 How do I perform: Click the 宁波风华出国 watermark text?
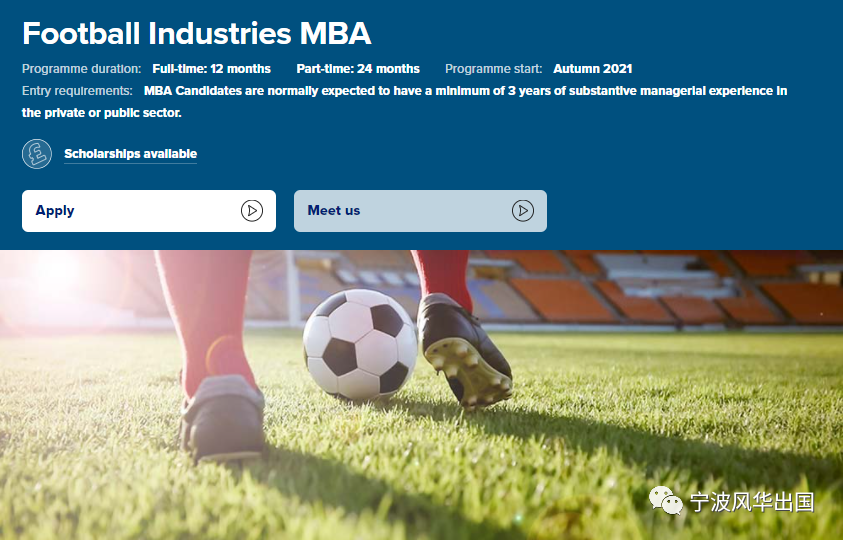752,502
